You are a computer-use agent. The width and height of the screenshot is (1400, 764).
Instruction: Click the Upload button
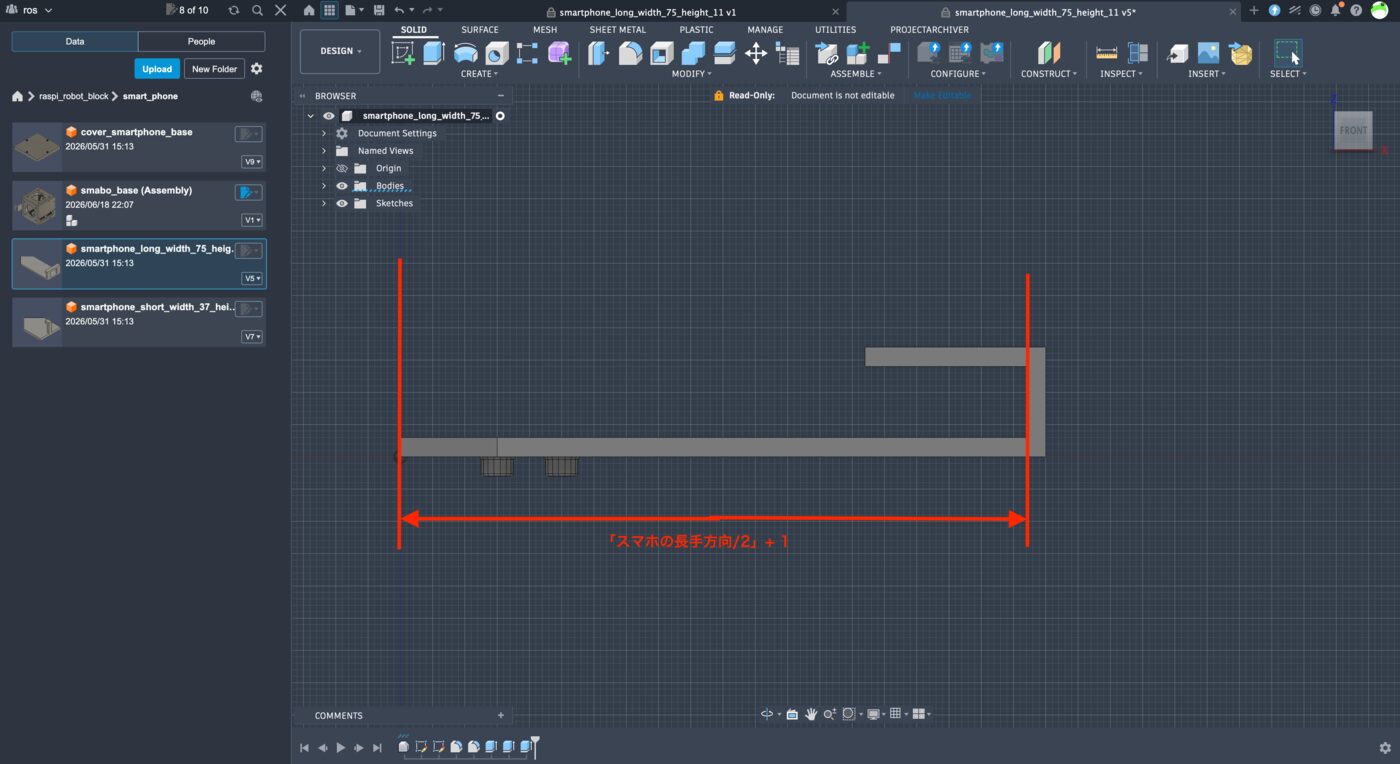[157, 69]
